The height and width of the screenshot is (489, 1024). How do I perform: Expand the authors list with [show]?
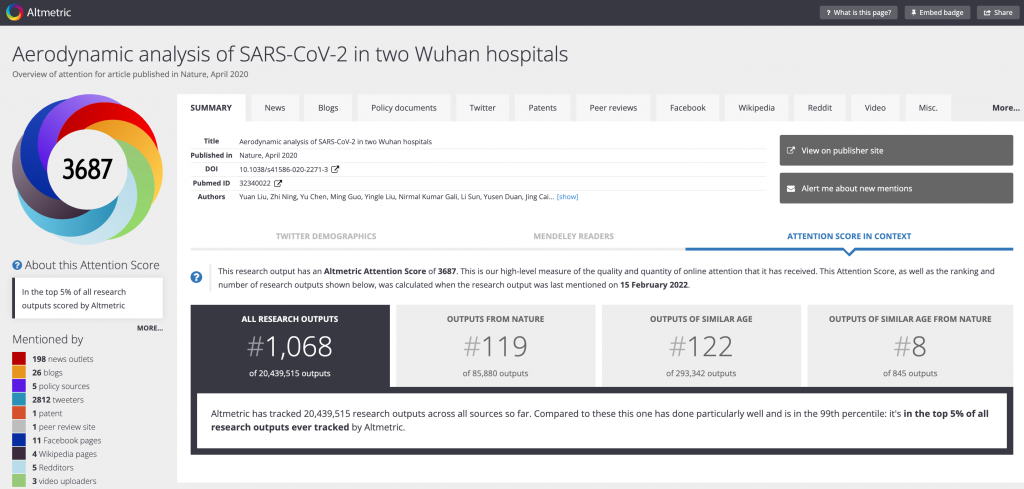pos(567,197)
